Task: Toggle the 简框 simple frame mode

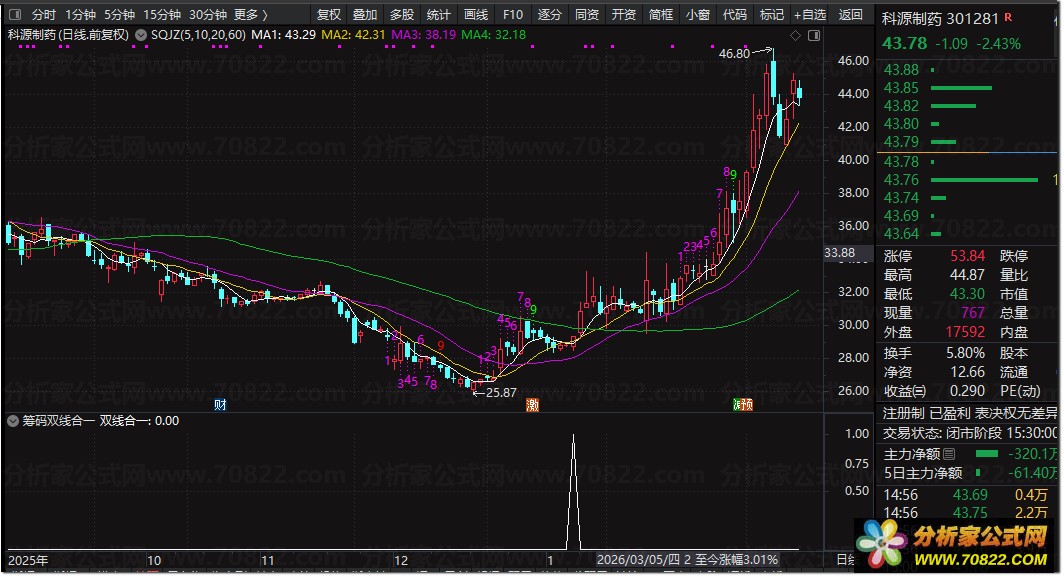Action: (x=661, y=14)
